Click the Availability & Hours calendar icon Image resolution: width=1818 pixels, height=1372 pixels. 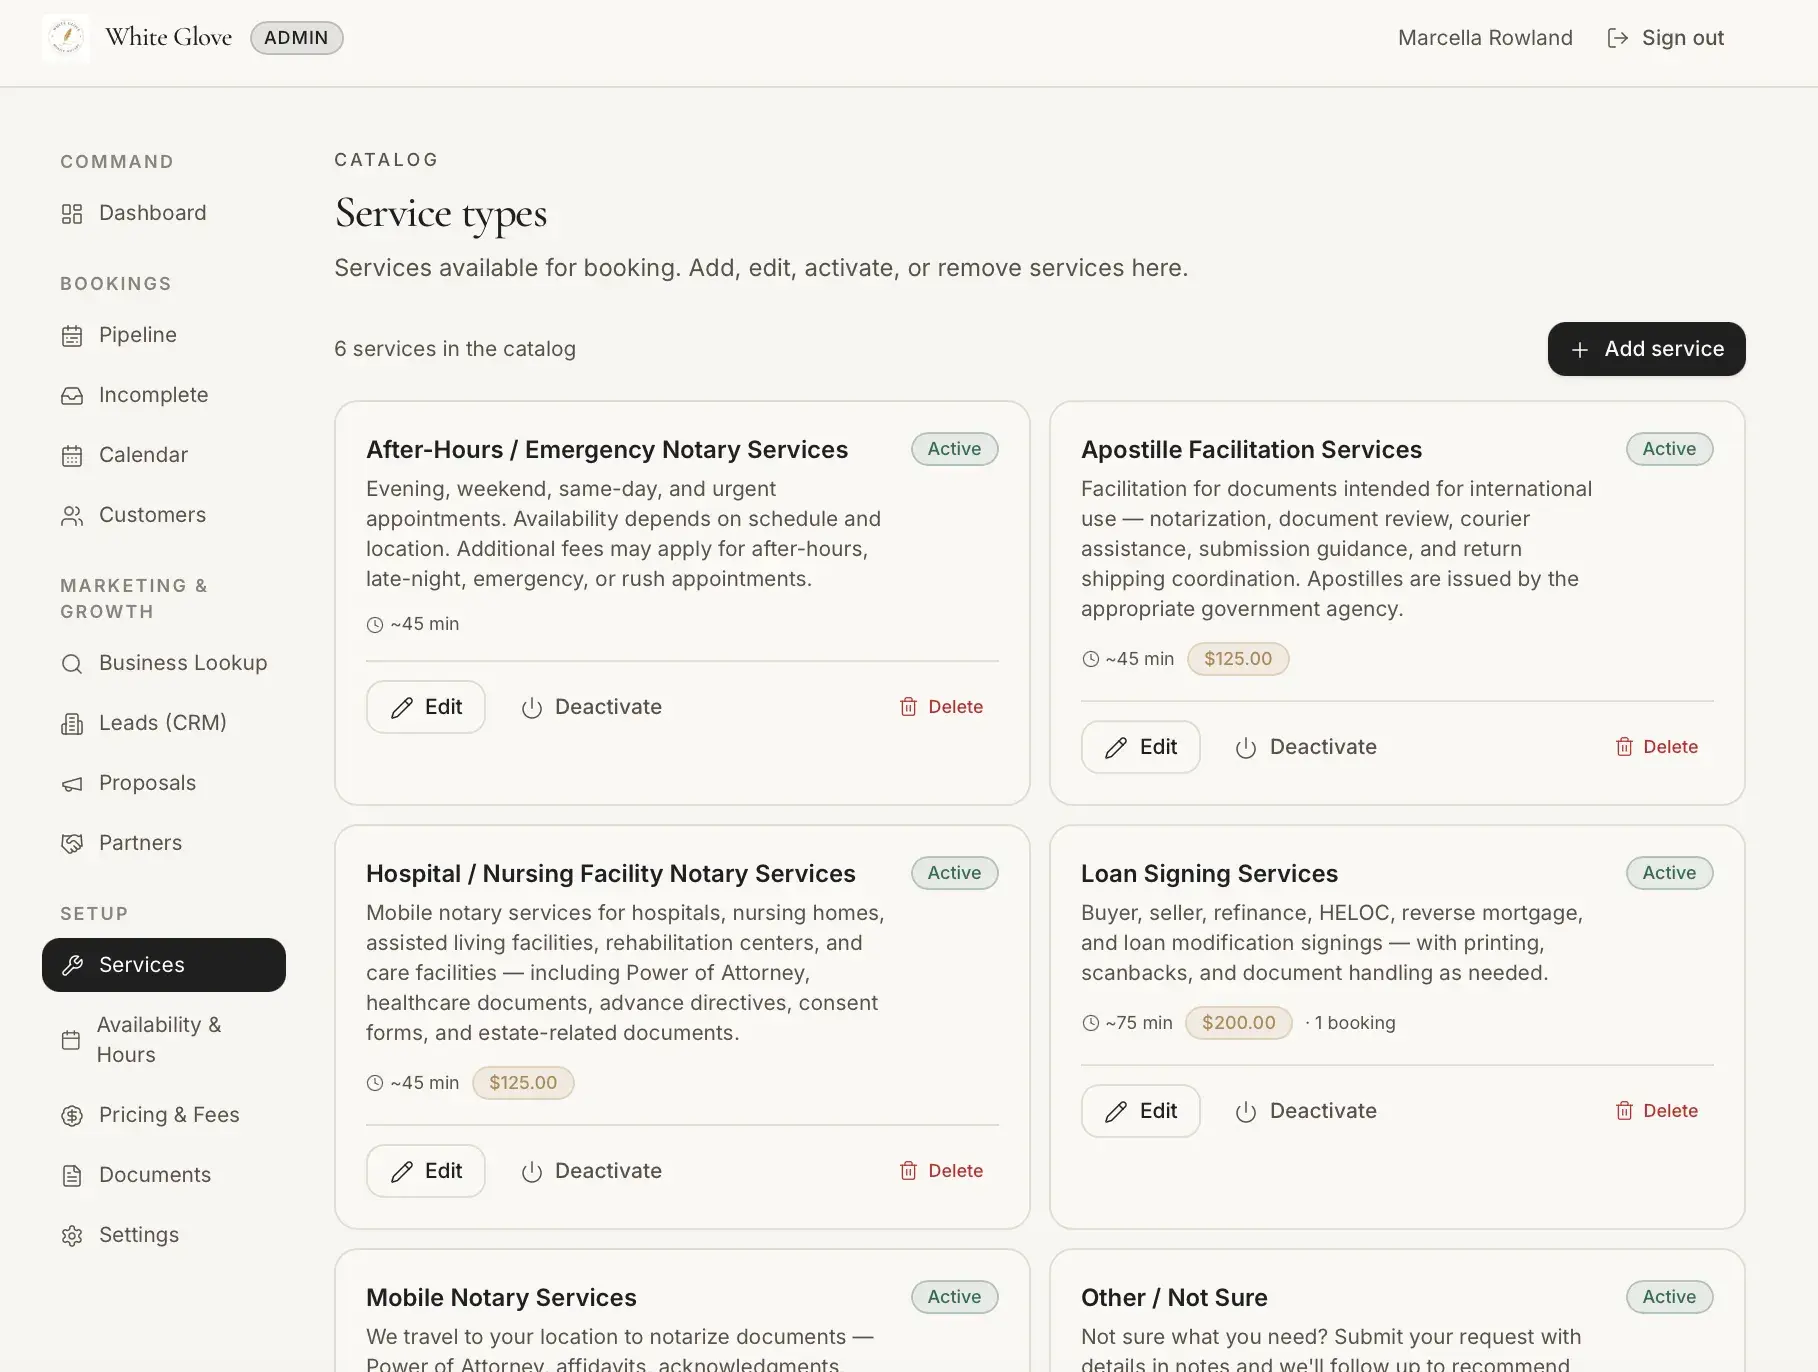point(71,1040)
